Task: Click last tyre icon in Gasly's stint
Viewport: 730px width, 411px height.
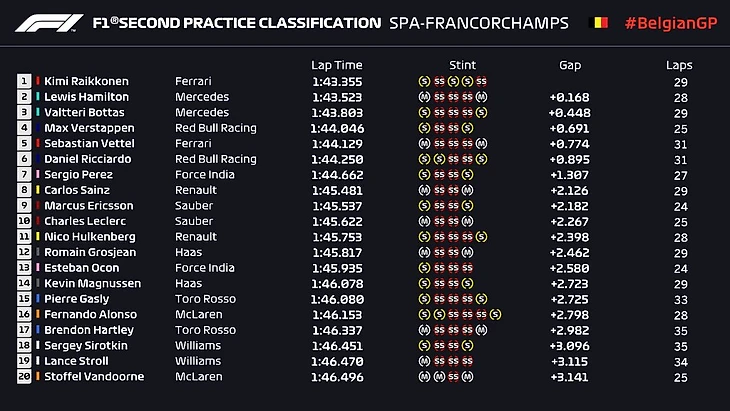Action: click(482, 299)
